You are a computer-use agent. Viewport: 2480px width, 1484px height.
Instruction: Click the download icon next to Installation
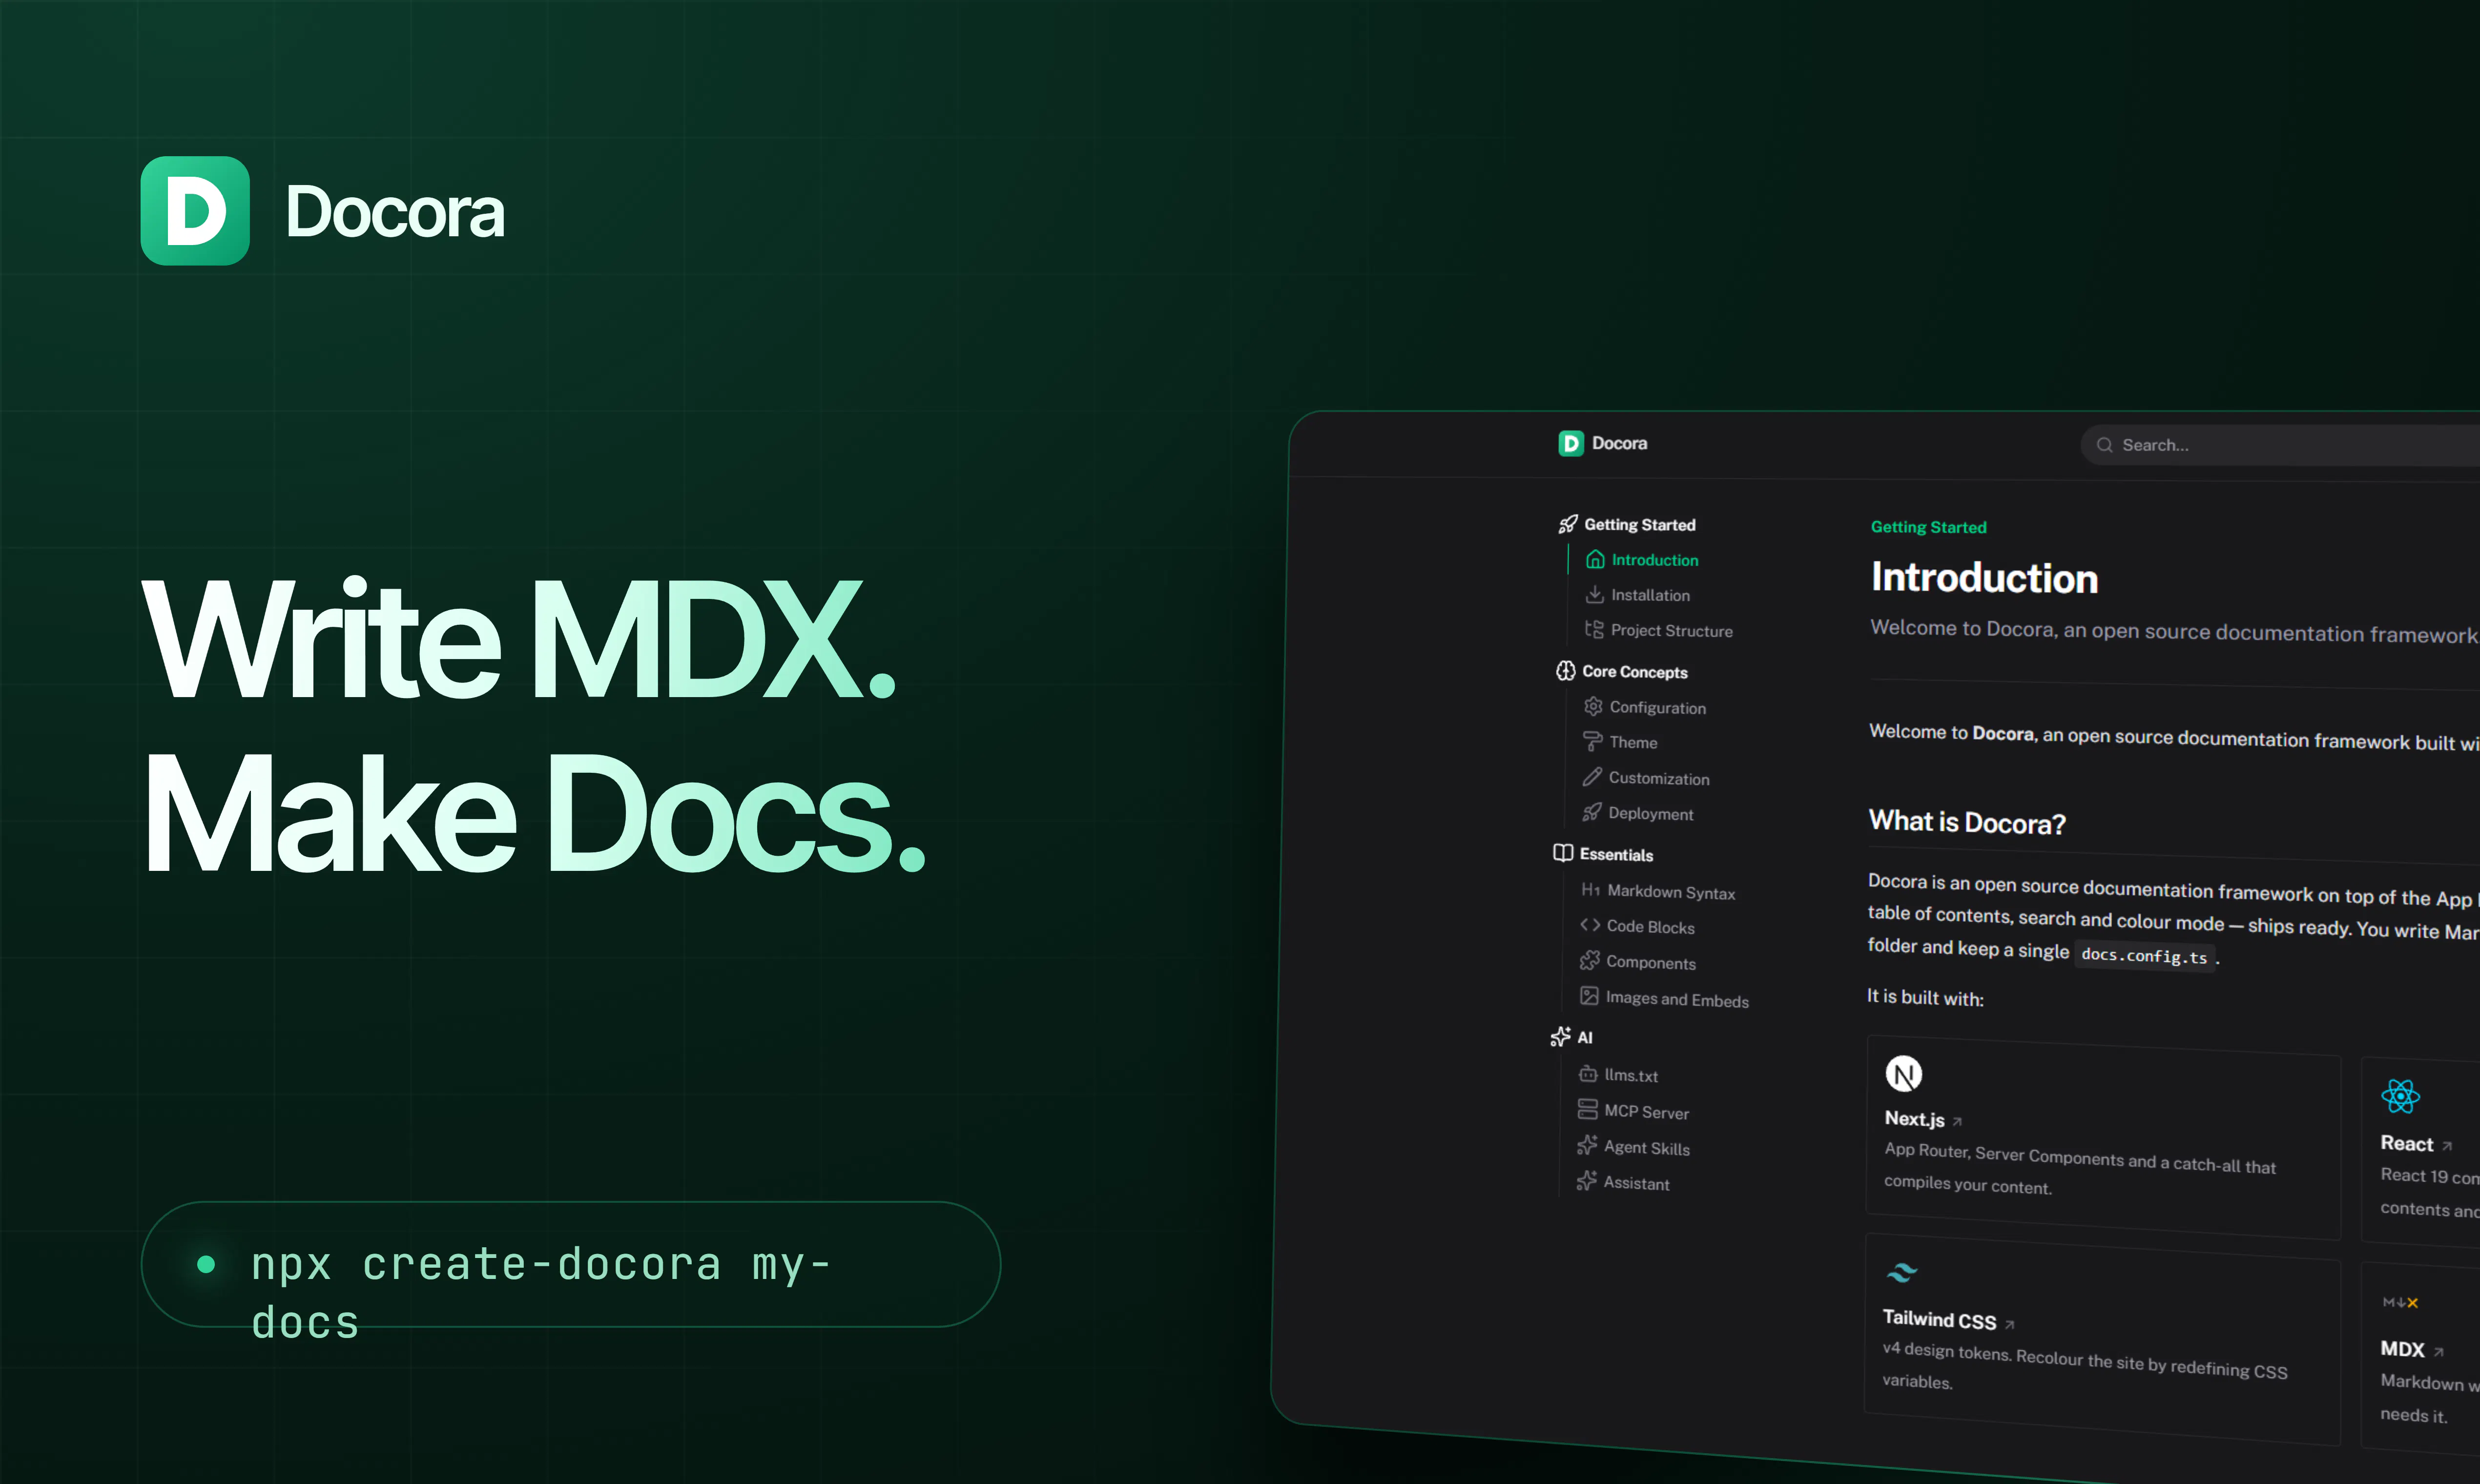point(1595,594)
